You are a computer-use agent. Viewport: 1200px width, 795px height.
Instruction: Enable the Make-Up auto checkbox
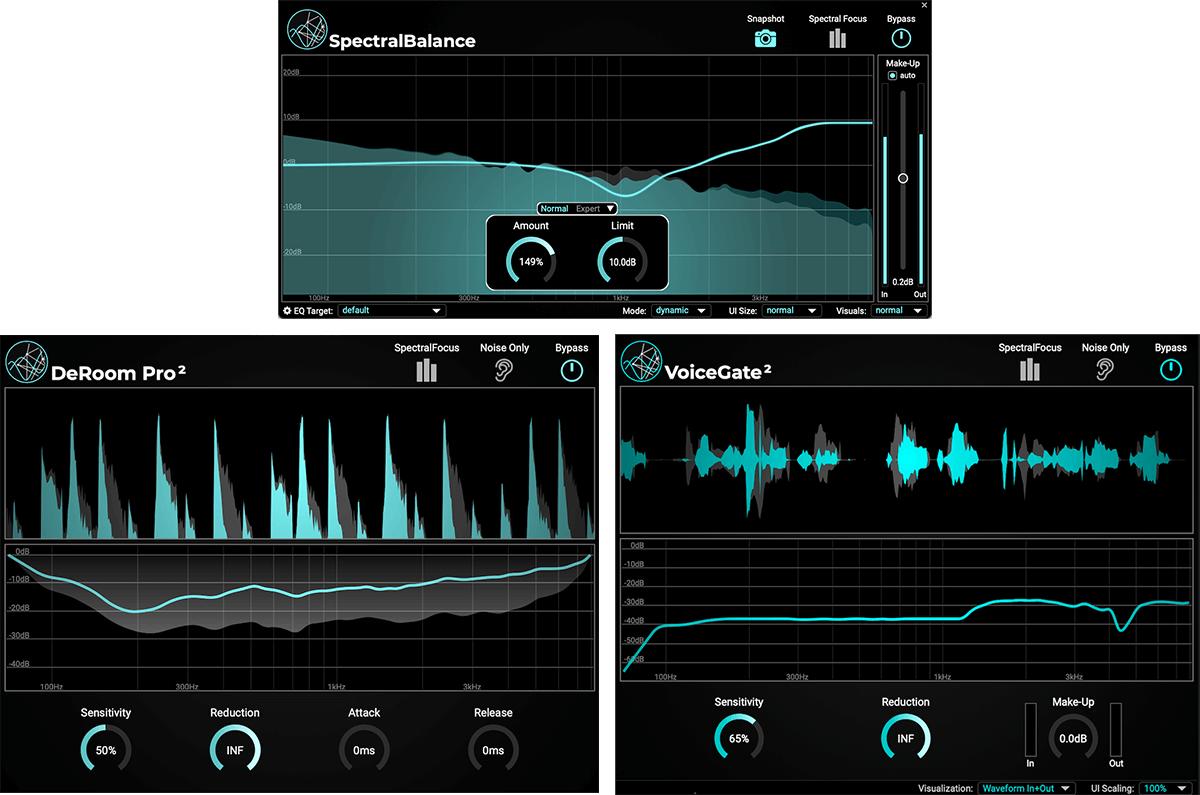click(x=893, y=76)
